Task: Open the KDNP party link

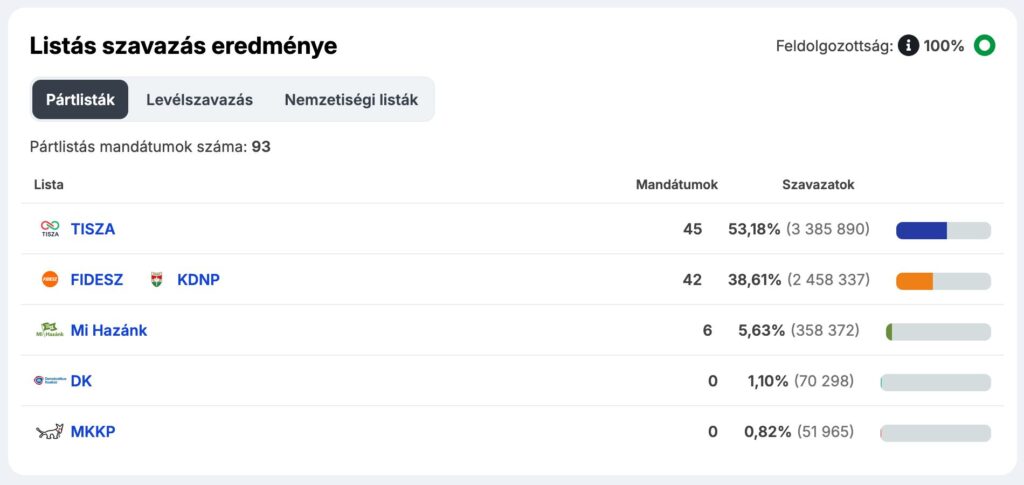Action: pyautogui.click(x=198, y=280)
